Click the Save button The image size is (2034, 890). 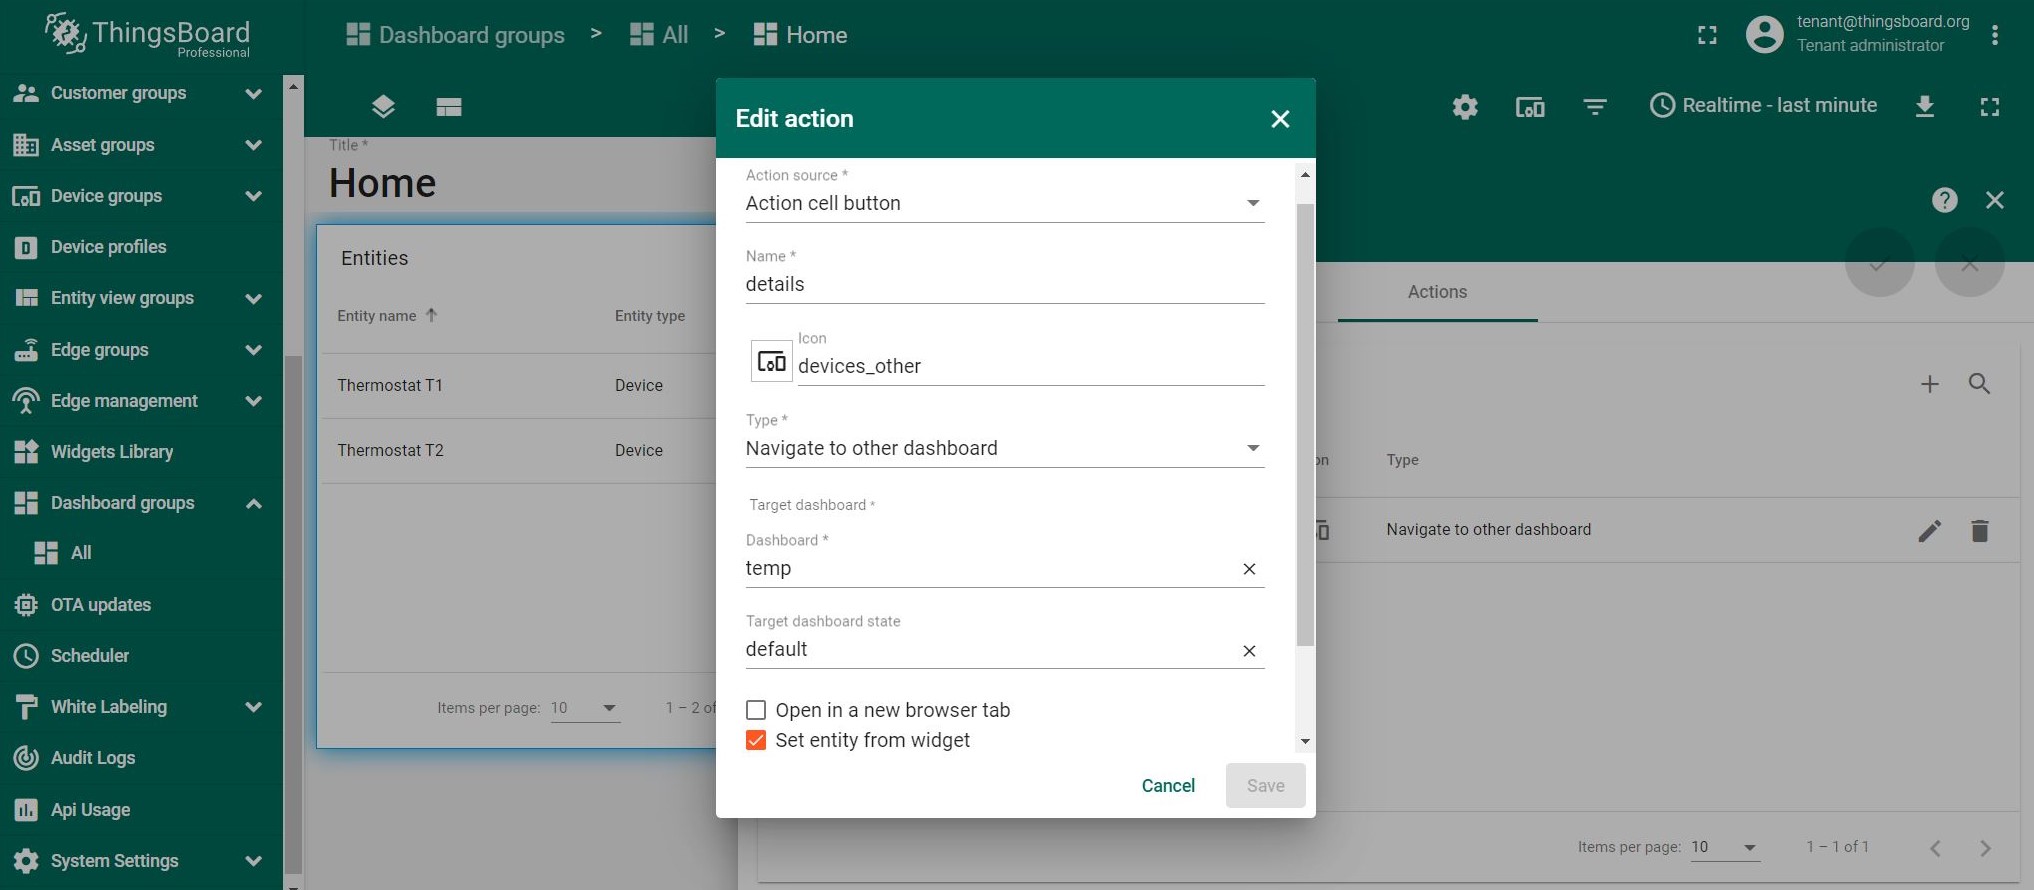point(1266,786)
